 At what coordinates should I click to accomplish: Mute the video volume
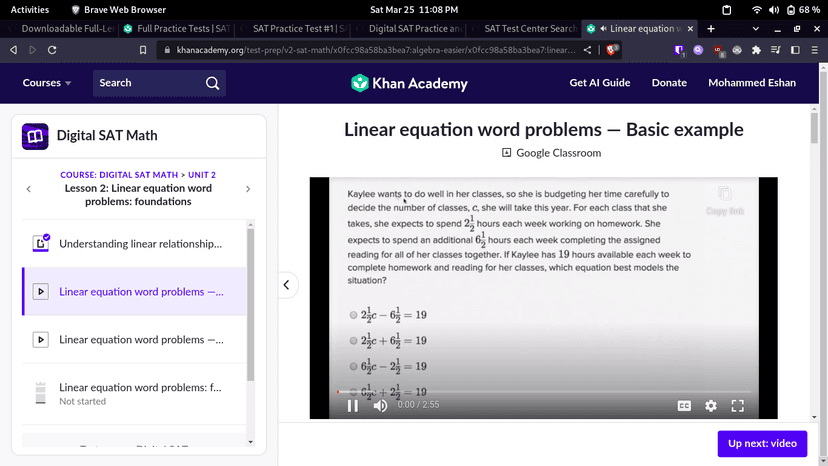coord(380,405)
